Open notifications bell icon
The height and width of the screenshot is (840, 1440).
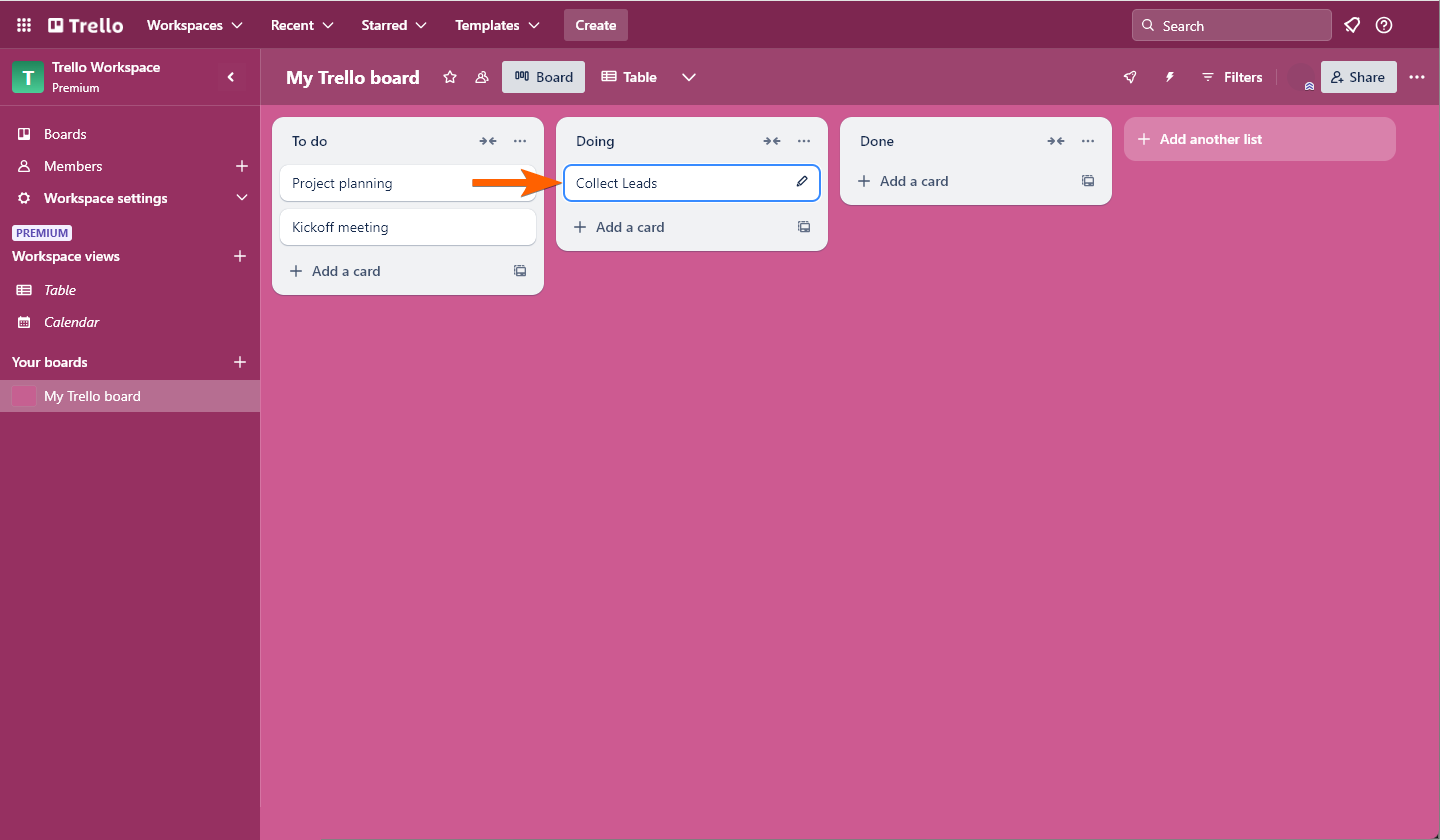pos(1352,25)
